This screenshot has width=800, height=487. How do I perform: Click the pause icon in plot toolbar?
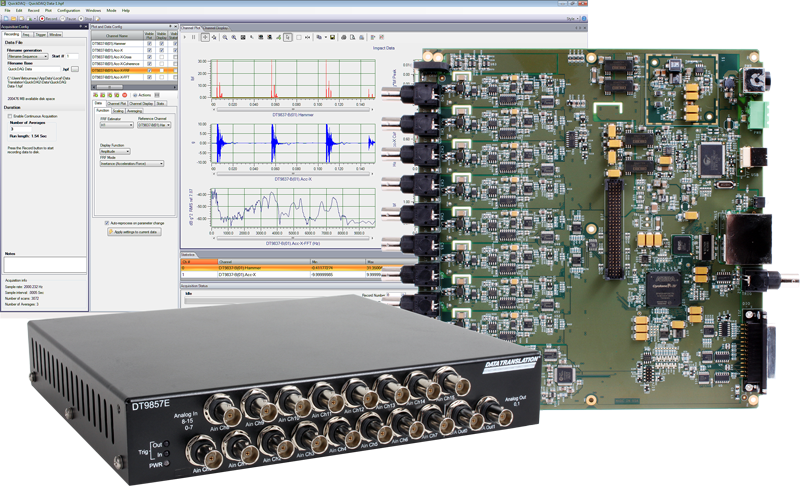193,37
